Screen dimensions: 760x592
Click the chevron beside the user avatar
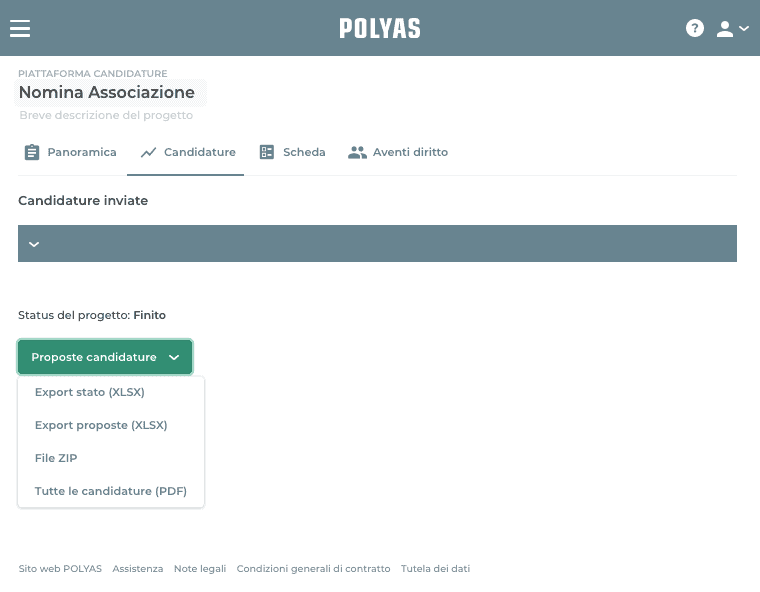tap(744, 29)
